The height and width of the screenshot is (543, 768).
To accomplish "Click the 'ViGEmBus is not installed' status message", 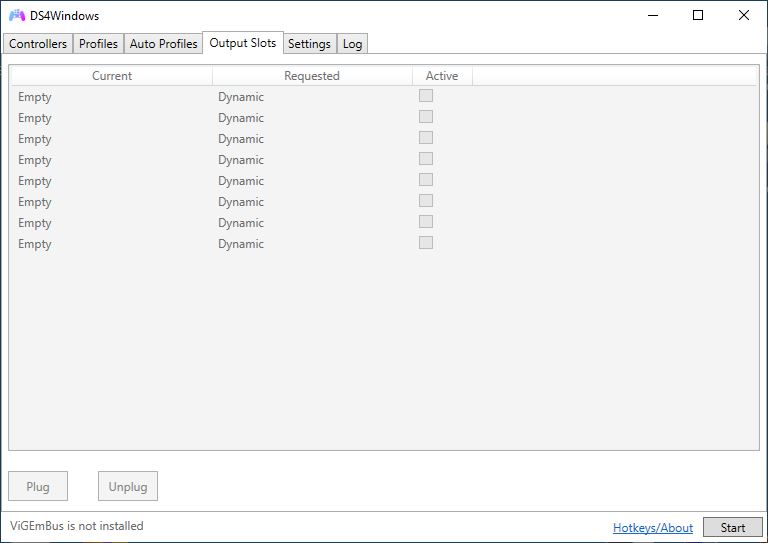I will tap(77, 526).
